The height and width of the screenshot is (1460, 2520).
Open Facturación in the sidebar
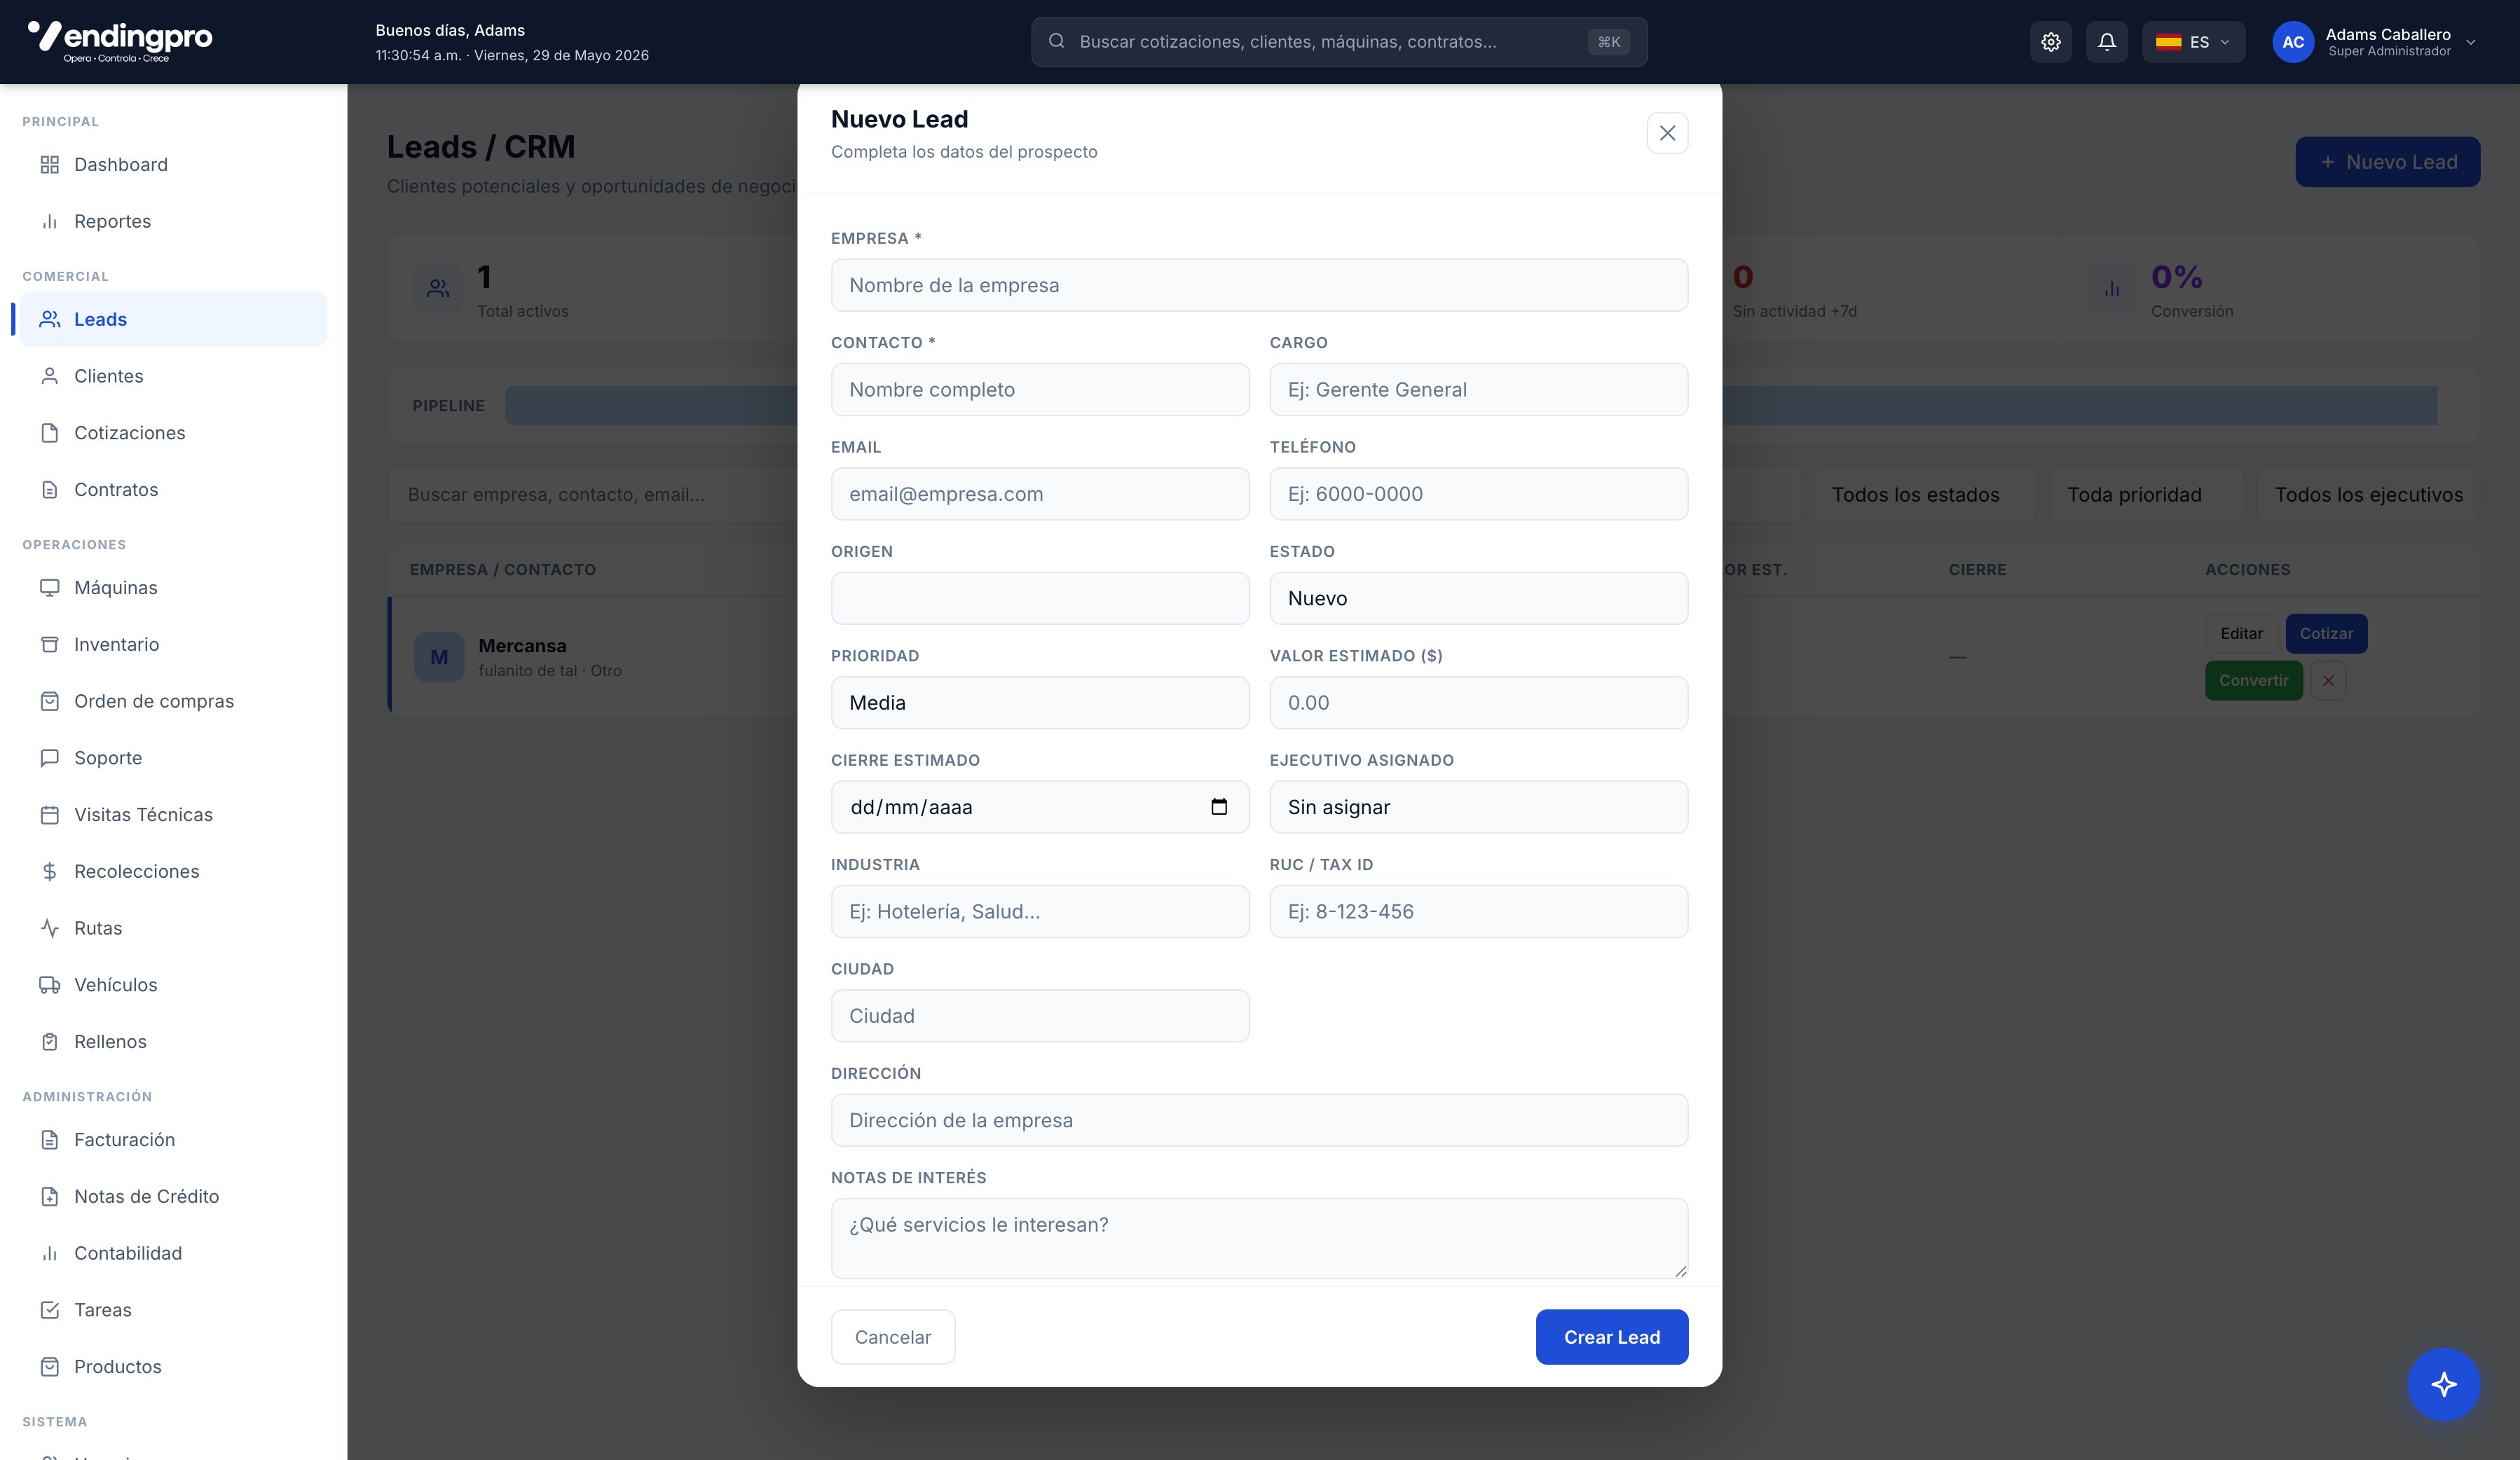173,1140
